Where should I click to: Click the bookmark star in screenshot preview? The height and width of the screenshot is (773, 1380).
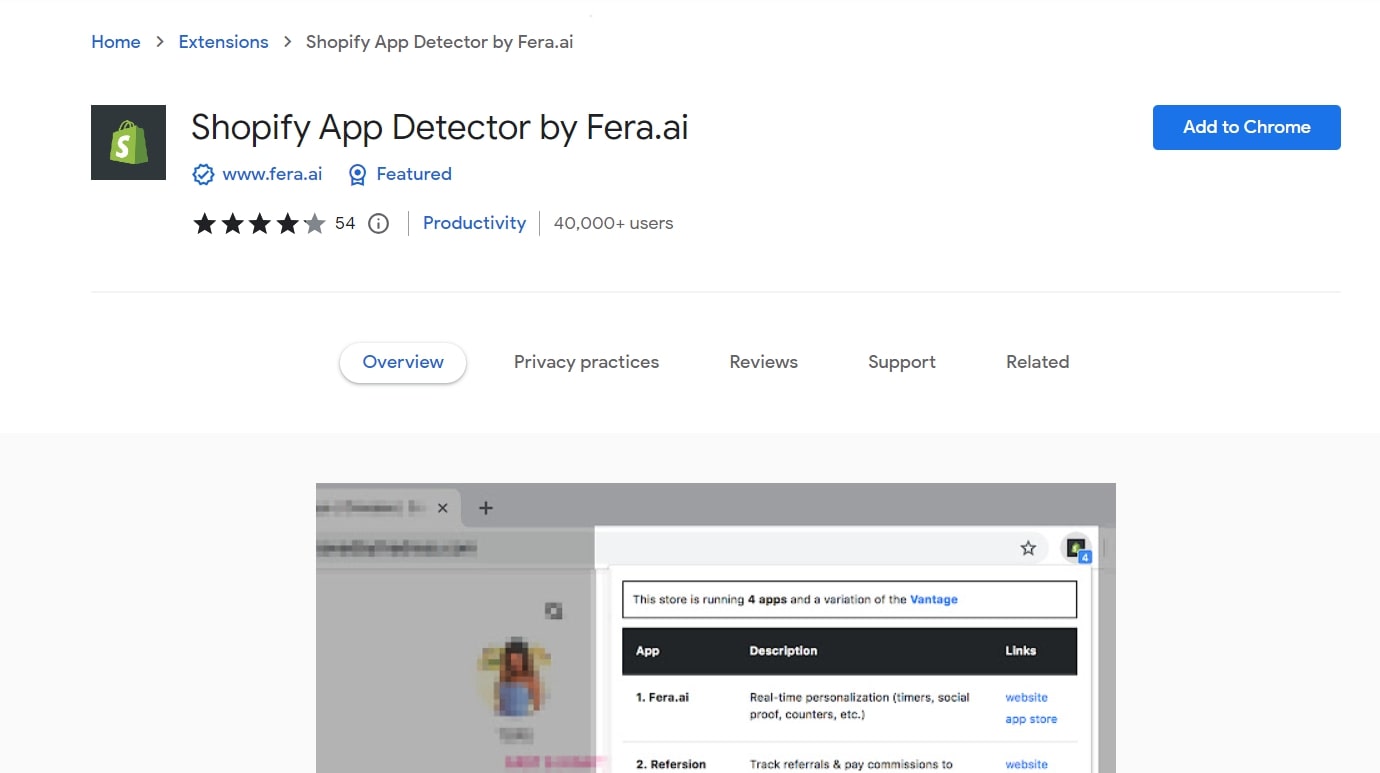click(1028, 548)
